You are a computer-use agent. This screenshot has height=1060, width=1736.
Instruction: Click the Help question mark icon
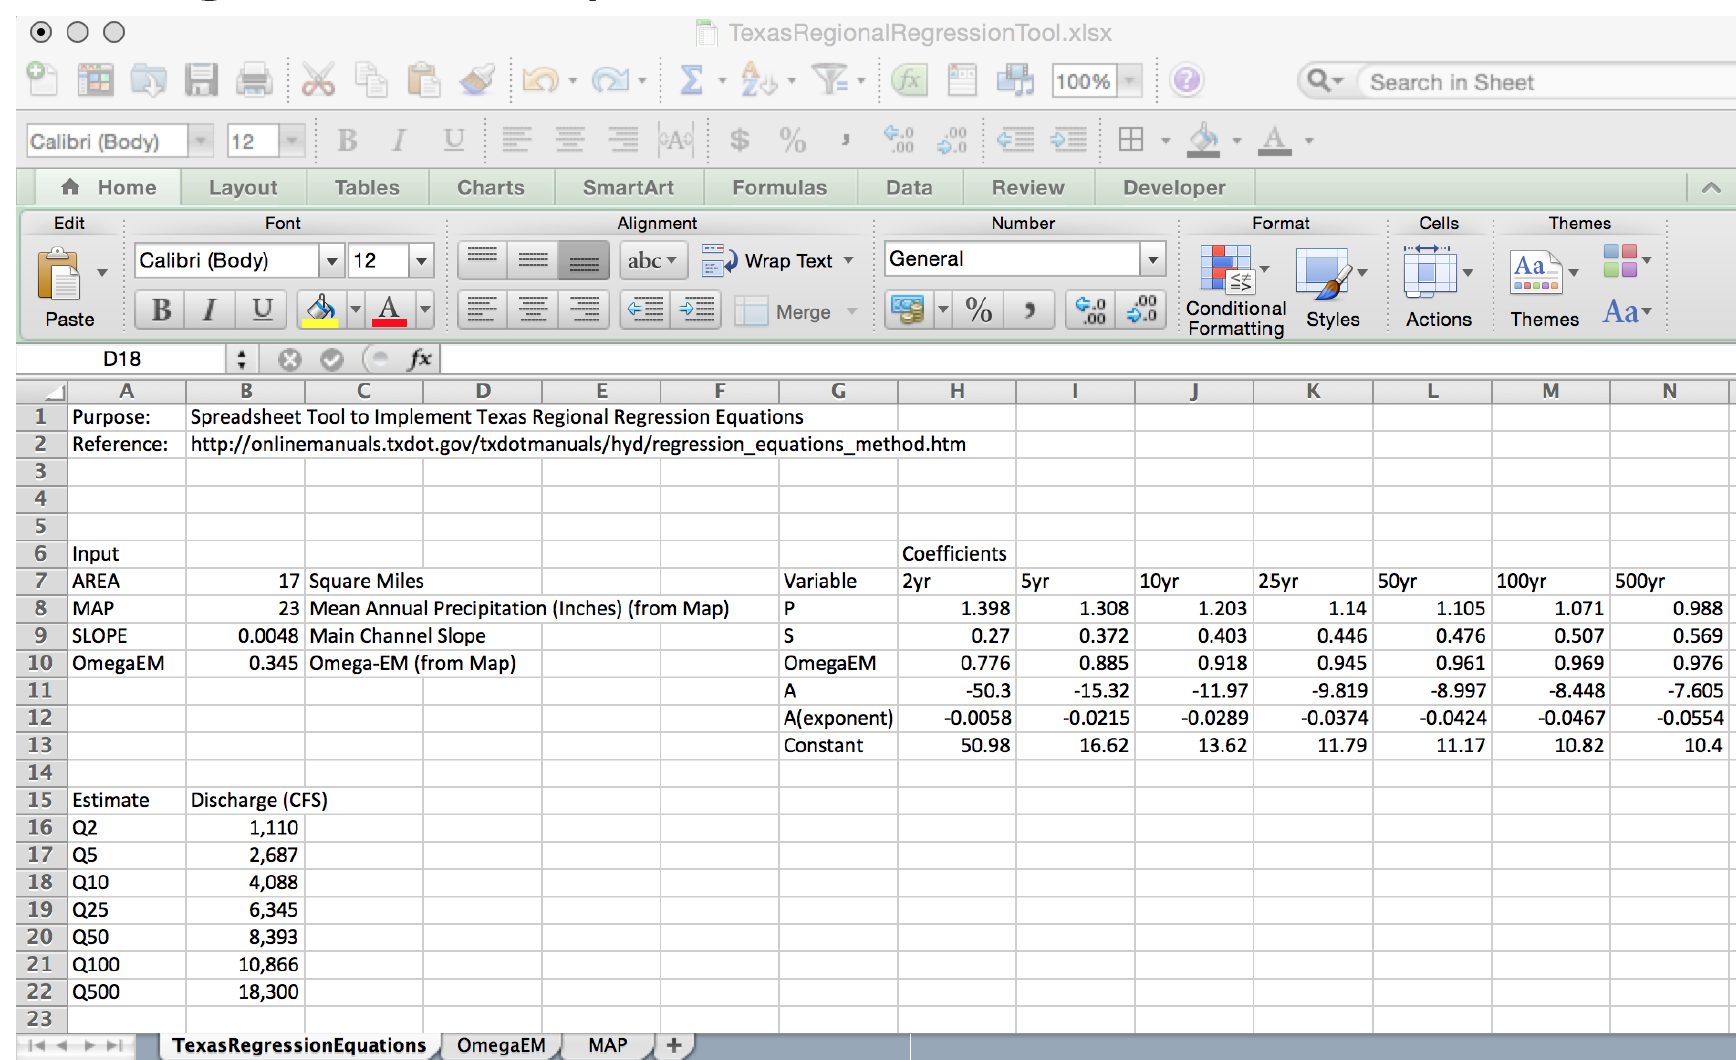click(x=1186, y=80)
